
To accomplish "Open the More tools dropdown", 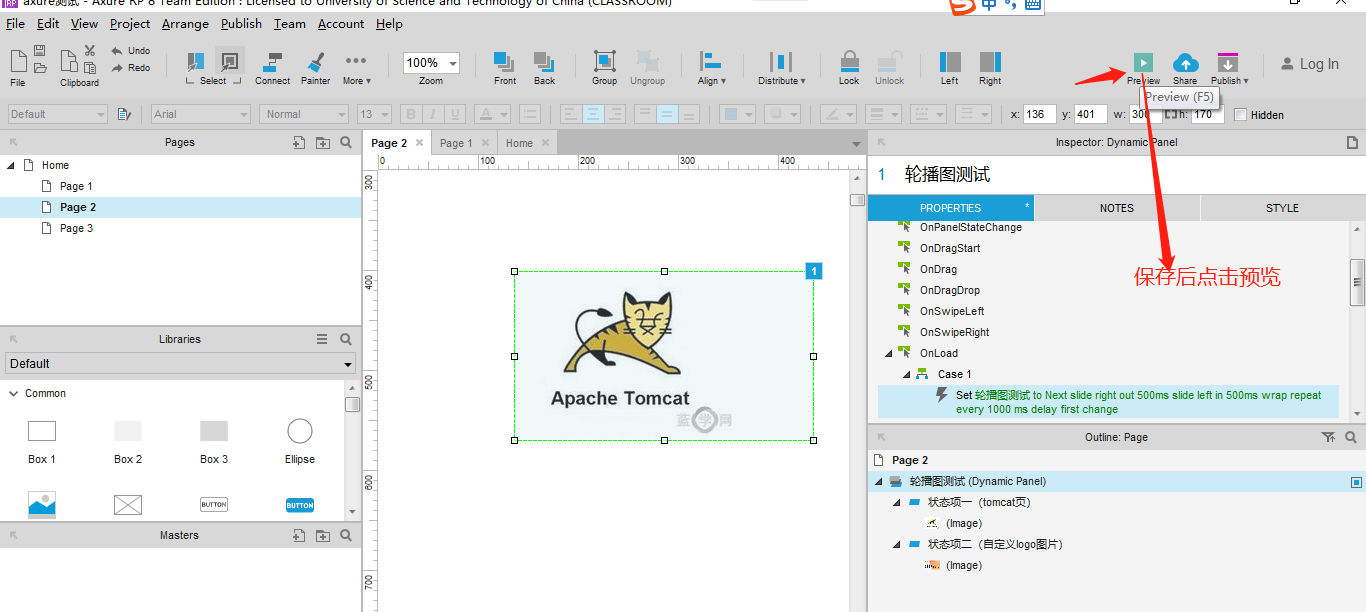I will pyautogui.click(x=356, y=68).
